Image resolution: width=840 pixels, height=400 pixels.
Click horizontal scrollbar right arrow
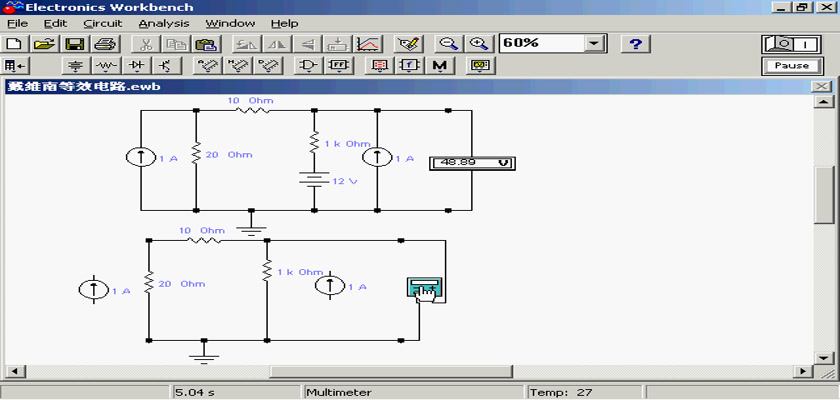802,371
